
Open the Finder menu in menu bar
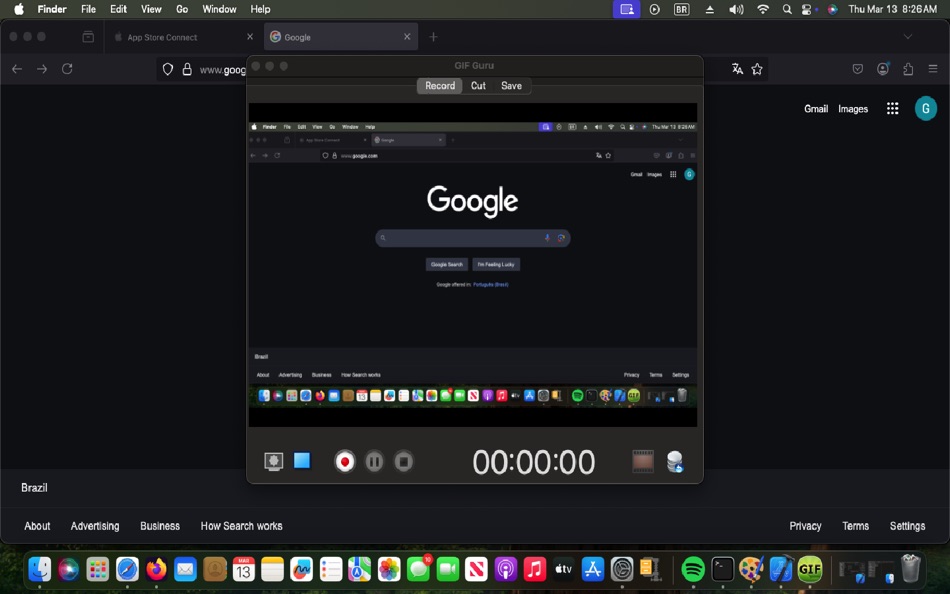click(52, 9)
